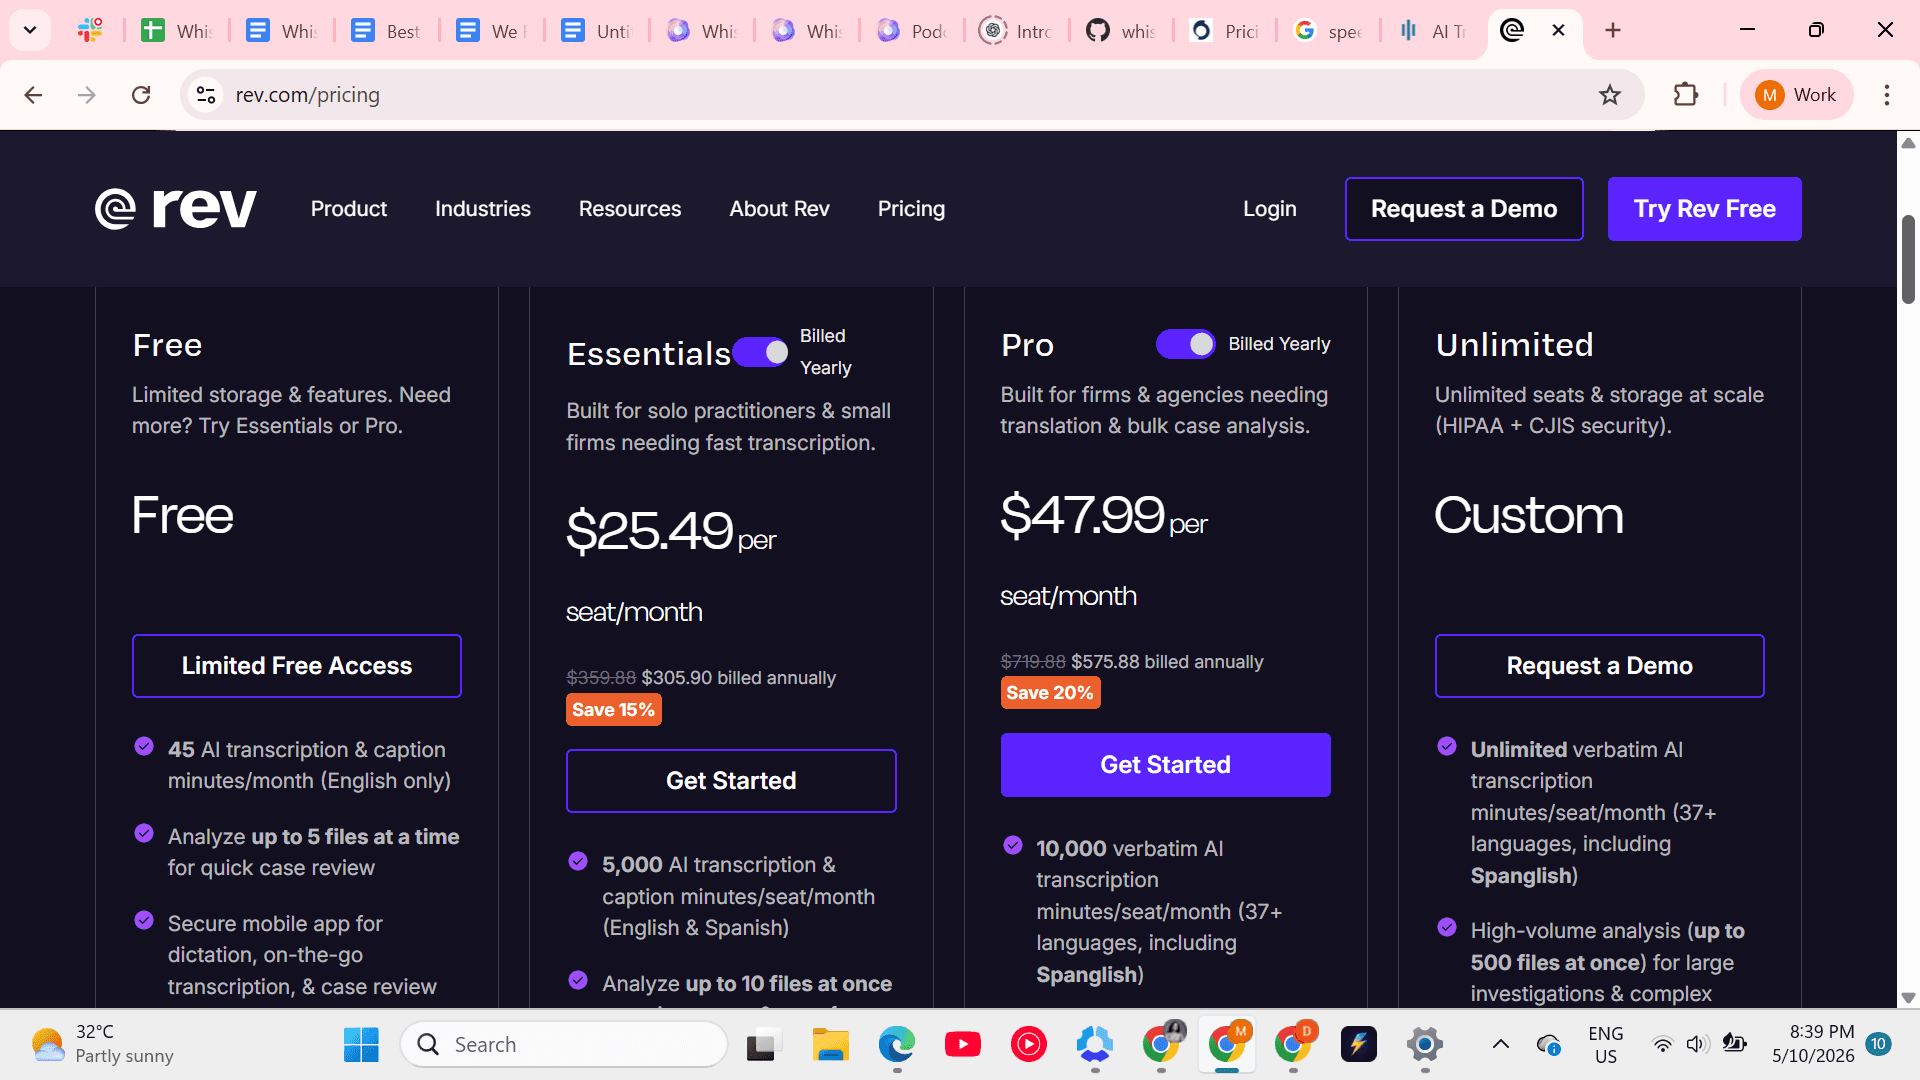Click Request a Demo under Unlimited plan
This screenshot has height=1080, width=1920.
tap(1600, 666)
